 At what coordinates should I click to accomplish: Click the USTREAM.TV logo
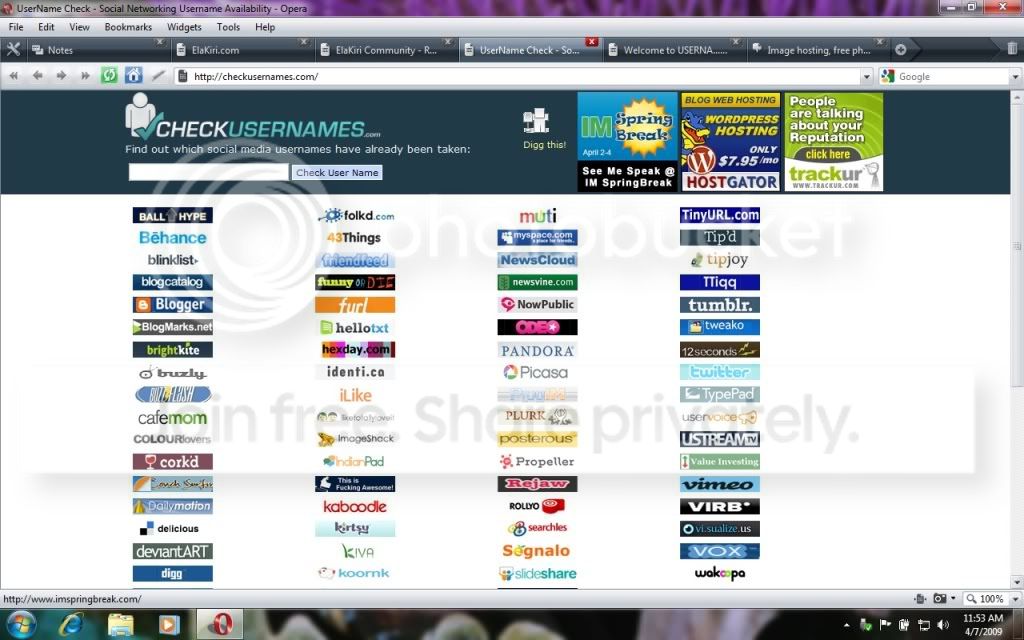(719, 439)
